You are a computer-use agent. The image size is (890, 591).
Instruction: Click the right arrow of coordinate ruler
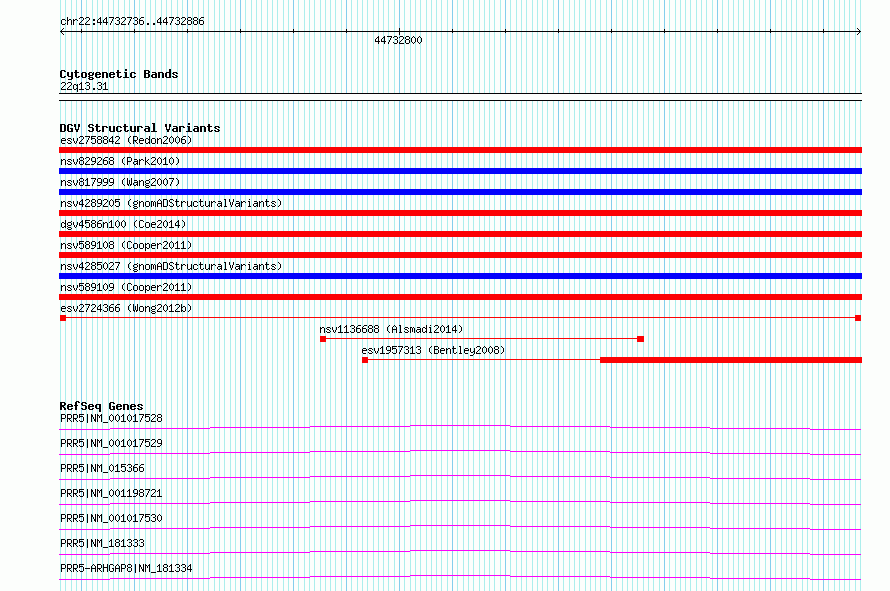(859, 32)
